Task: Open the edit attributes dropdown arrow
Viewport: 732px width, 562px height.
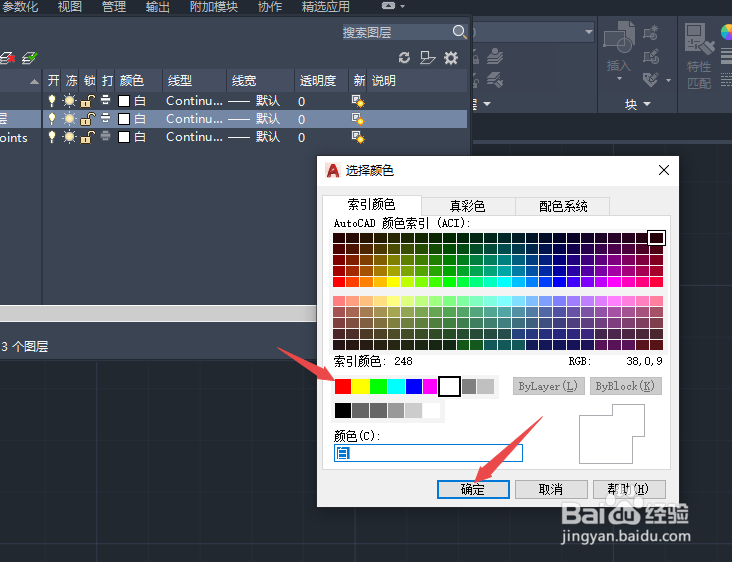Action: (668, 80)
